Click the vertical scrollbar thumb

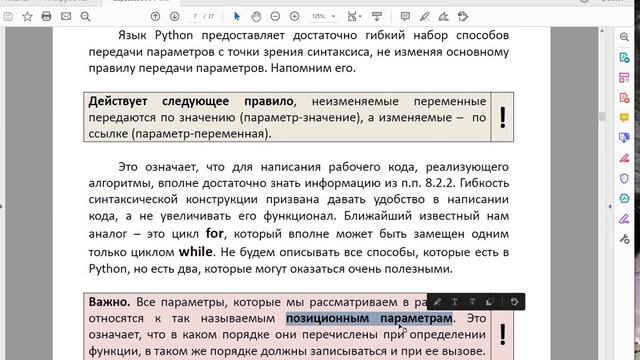602,116
